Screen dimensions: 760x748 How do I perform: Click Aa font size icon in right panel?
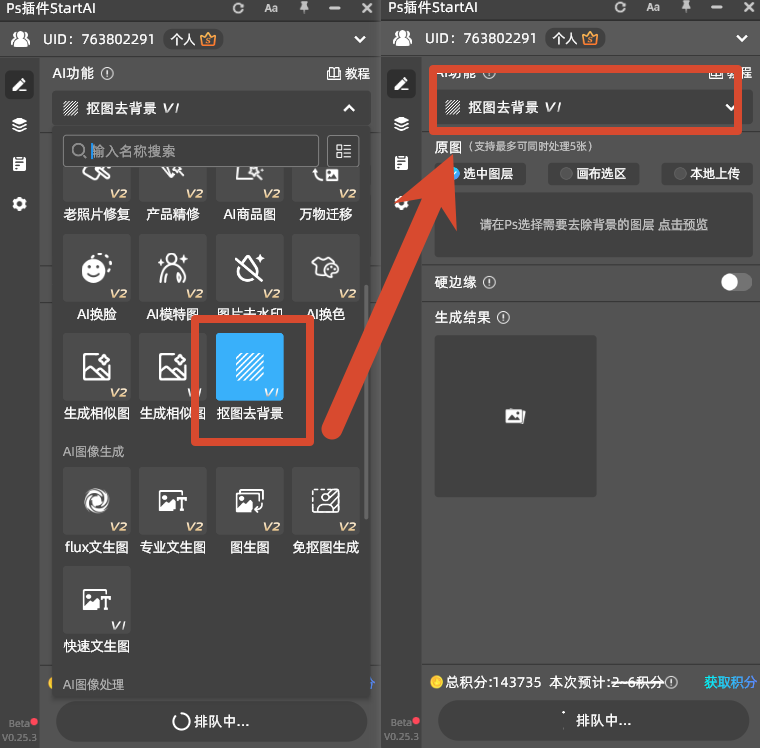(653, 7)
